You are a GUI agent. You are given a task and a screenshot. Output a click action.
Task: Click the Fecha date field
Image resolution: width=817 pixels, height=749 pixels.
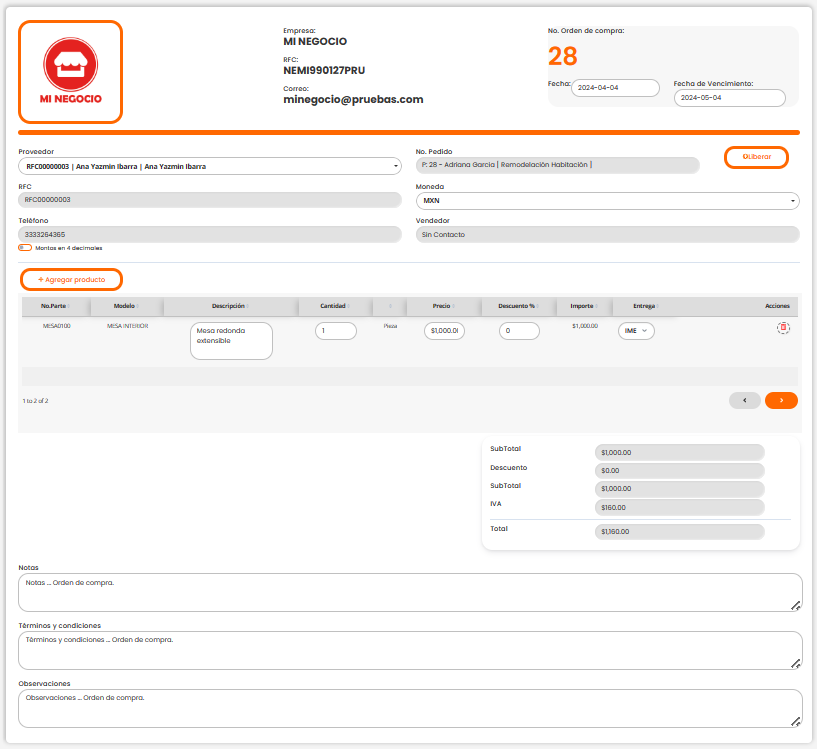[615, 88]
